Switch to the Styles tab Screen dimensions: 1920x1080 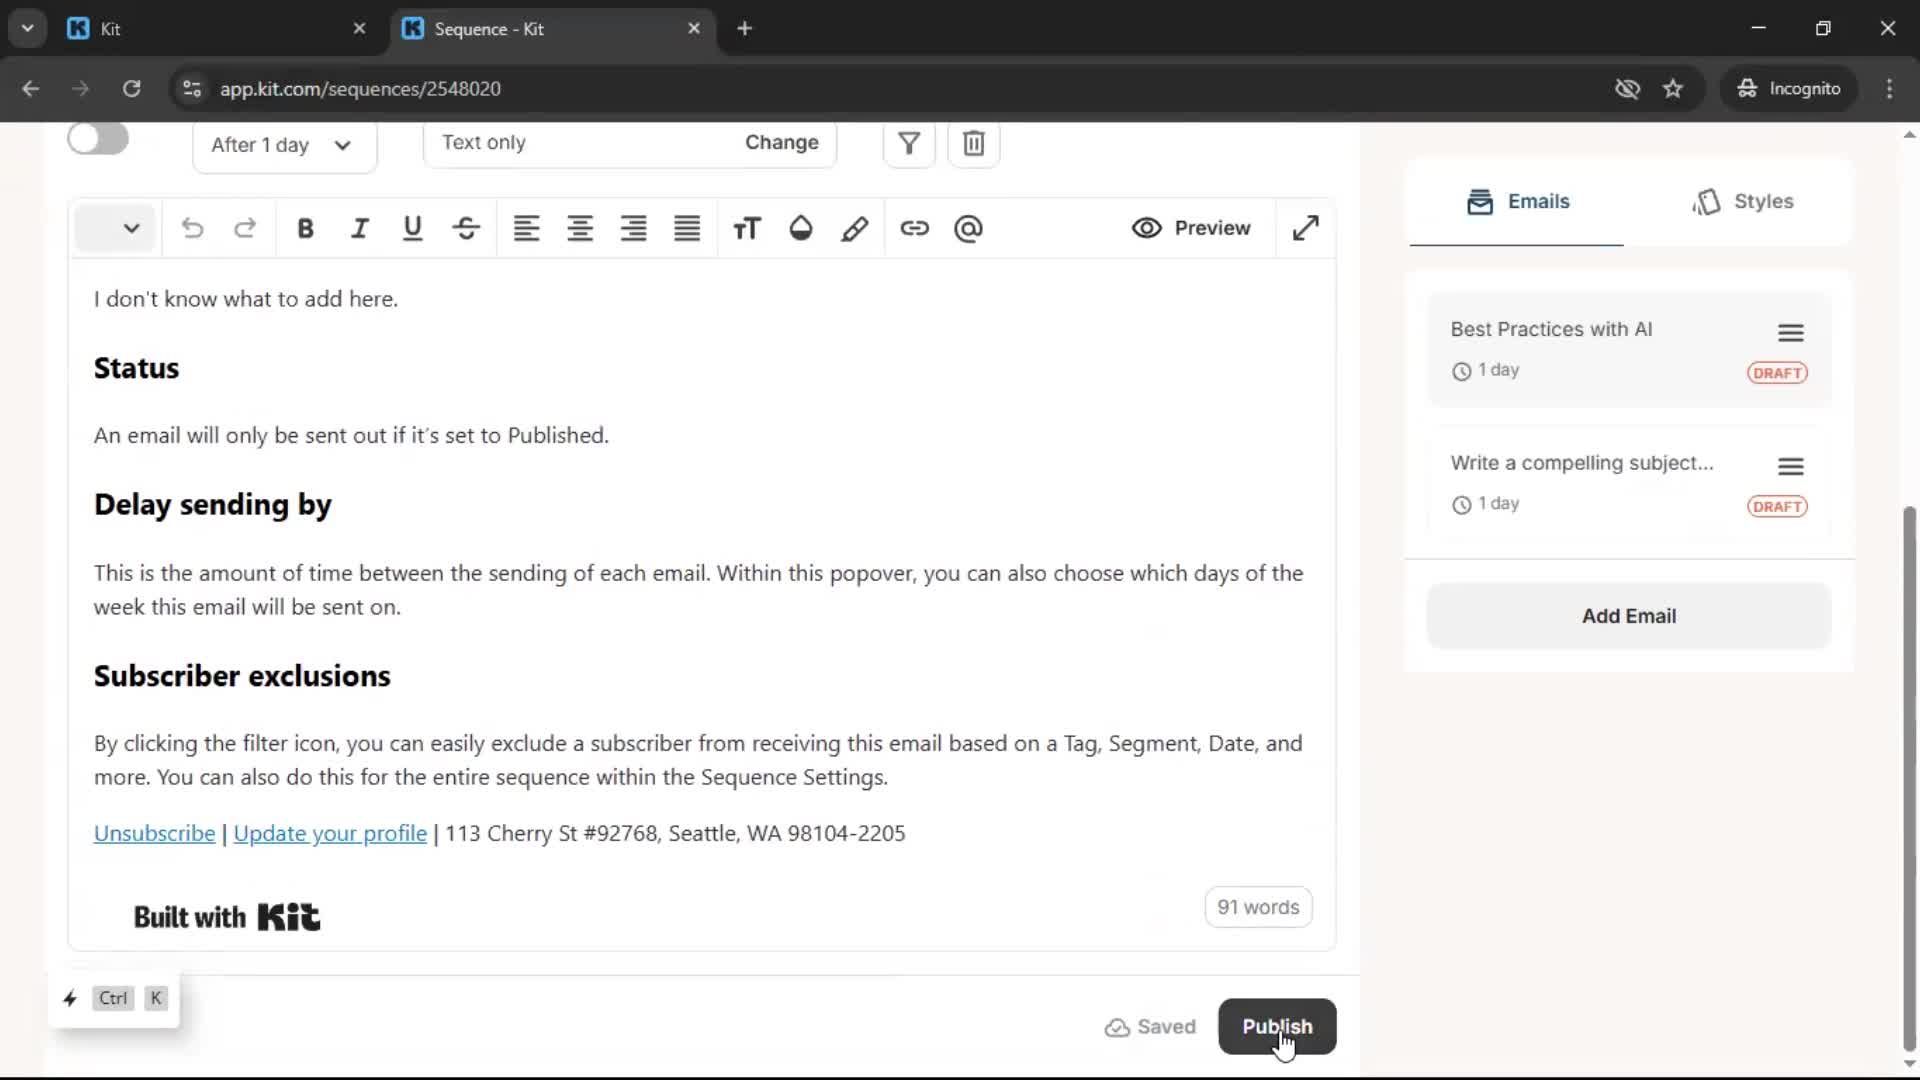[1744, 201]
